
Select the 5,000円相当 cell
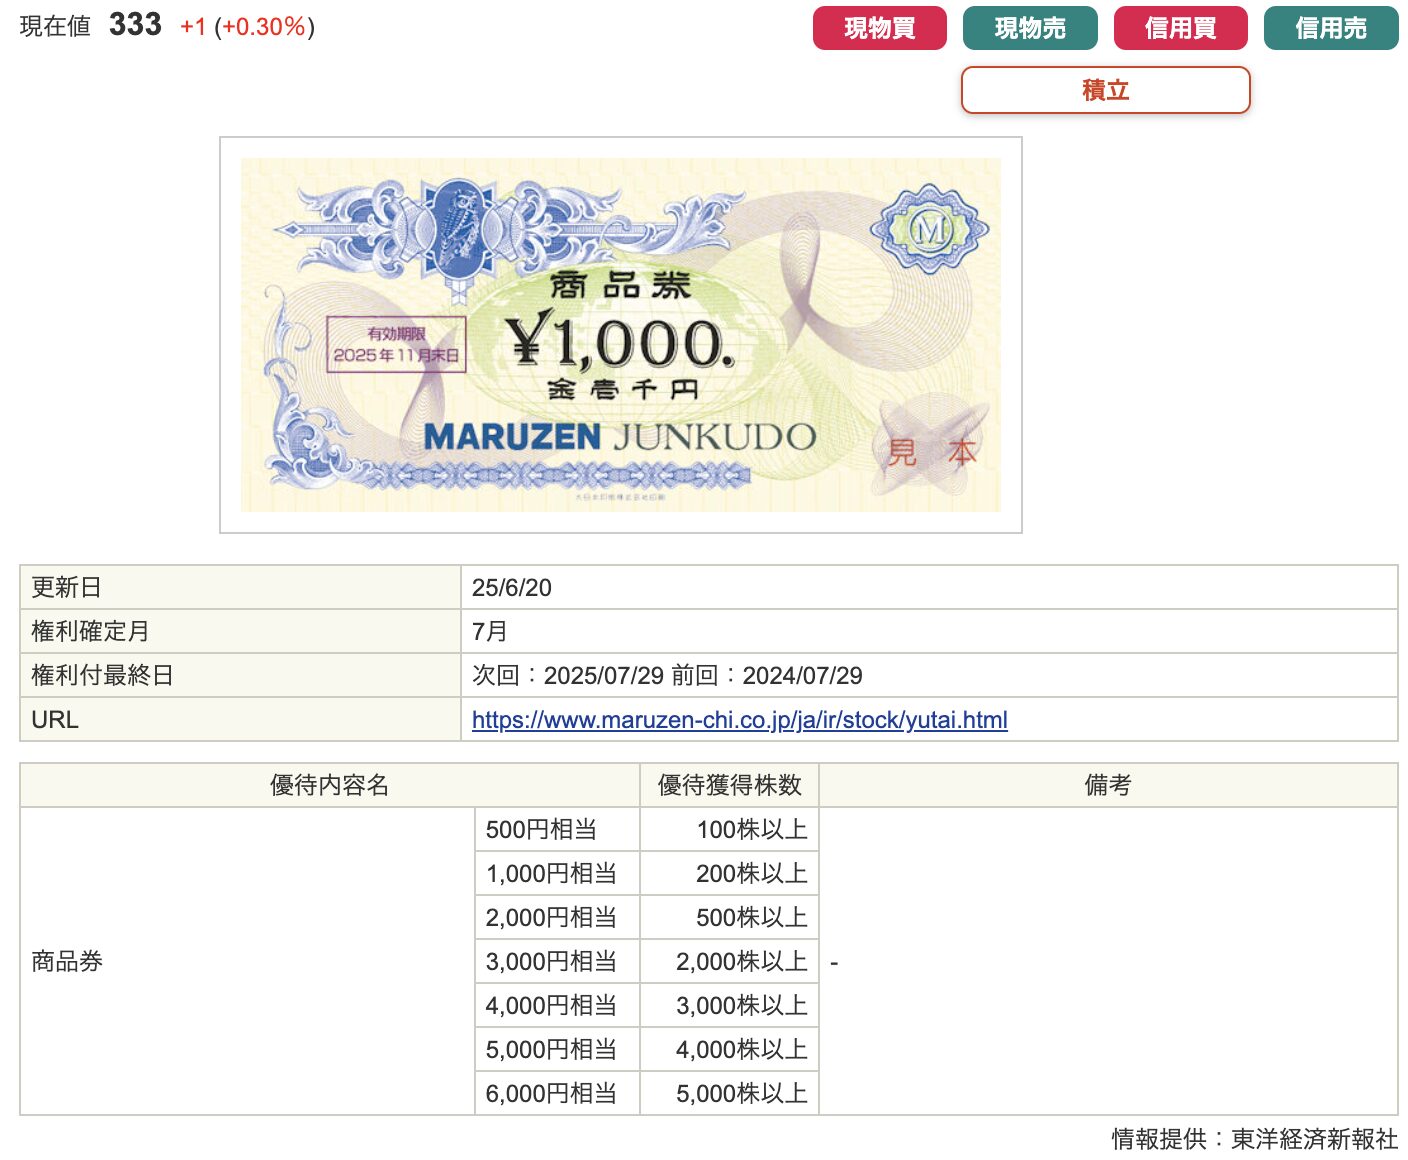pyautogui.click(x=557, y=1050)
